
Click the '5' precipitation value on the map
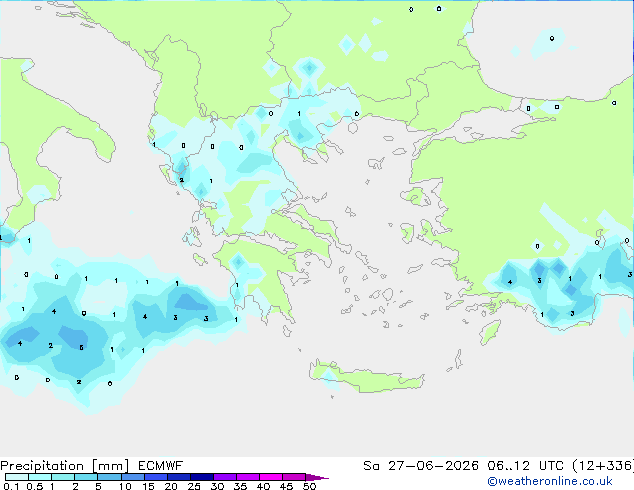(x=81, y=348)
